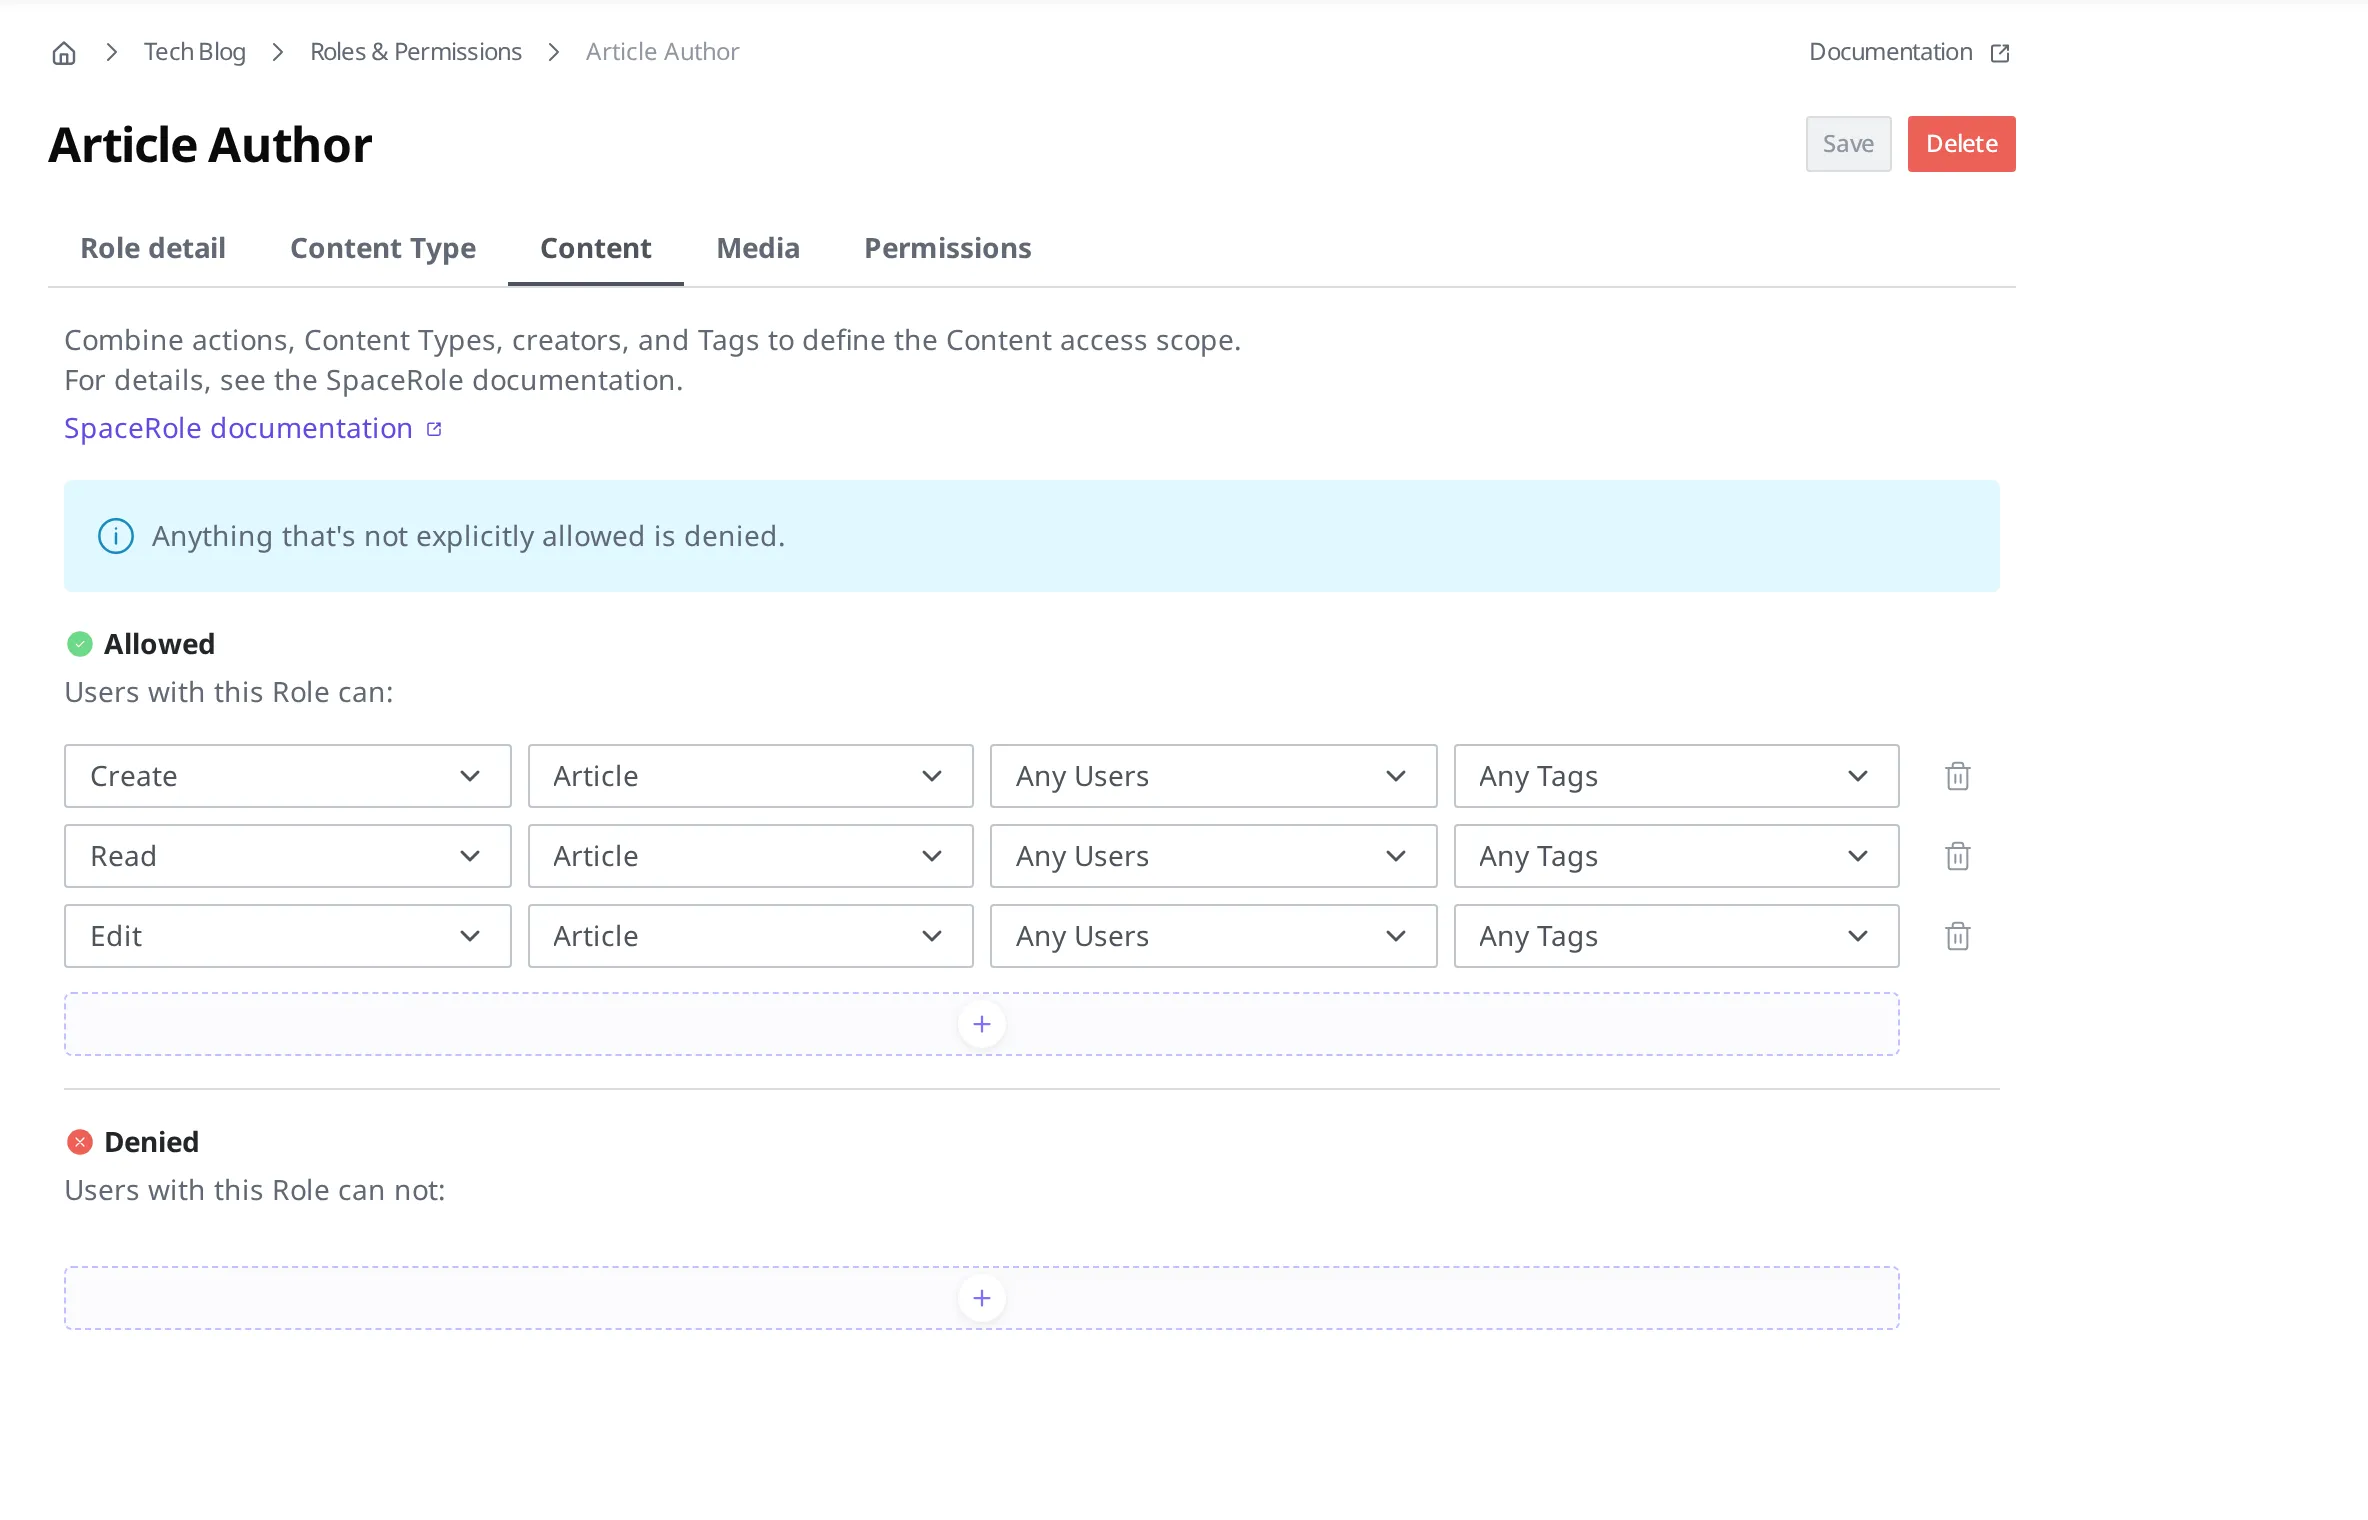Delete the Create Article permission row
The height and width of the screenshot is (1520, 2368).
point(1957,776)
